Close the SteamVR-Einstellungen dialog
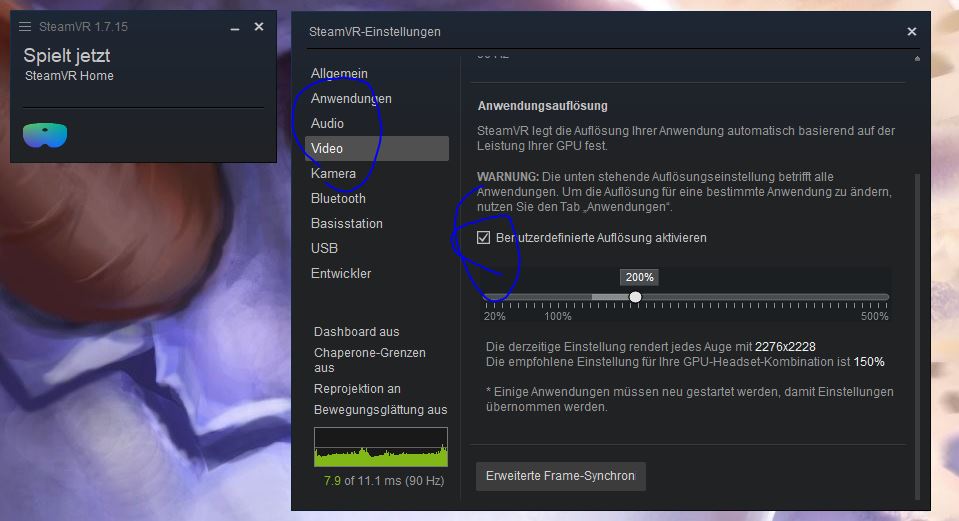The height and width of the screenshot is (521, 959). pyautogui.click(x=911, y=31)
